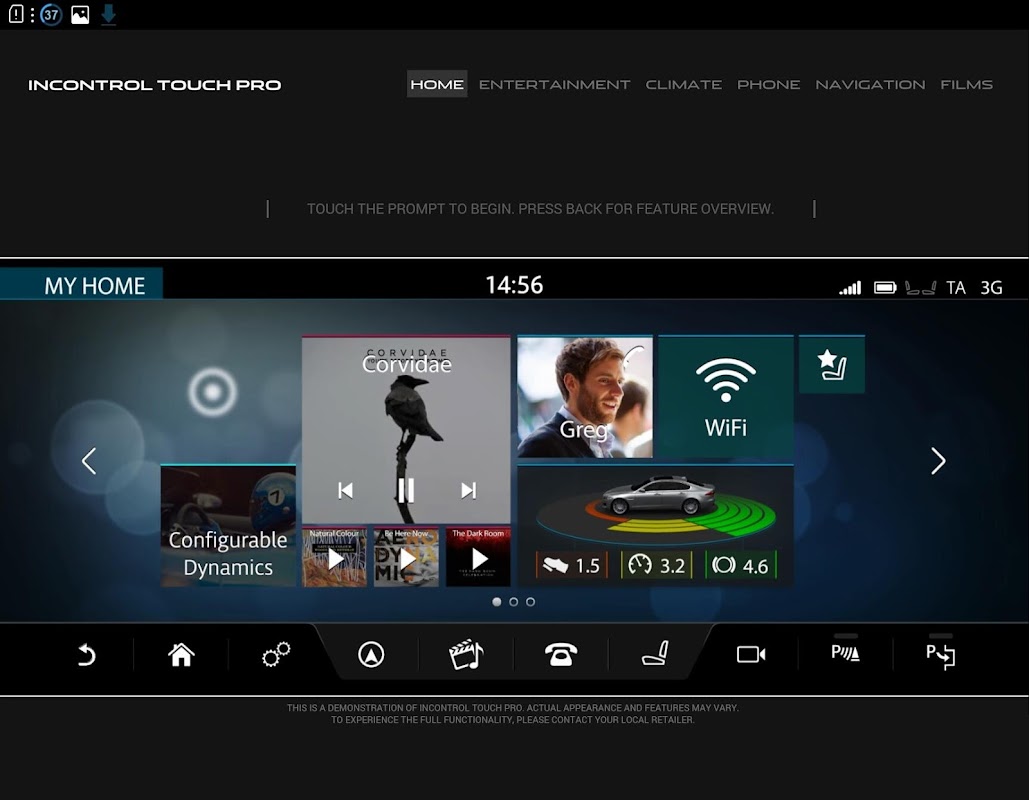Go to home via house icon
This screenshot has height=800, width=1029.
181,654
